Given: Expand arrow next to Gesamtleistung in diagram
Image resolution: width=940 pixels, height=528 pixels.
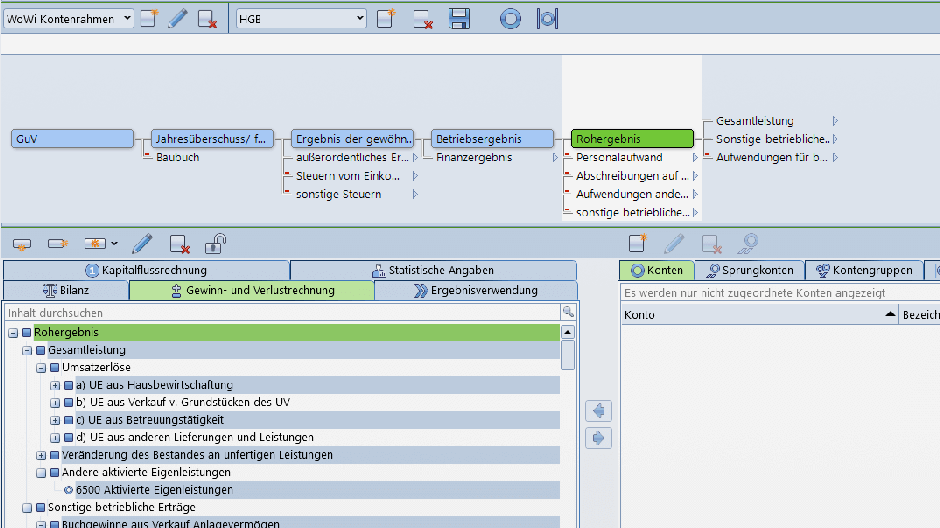Looking at the screenshot, I should pos(835,121).
